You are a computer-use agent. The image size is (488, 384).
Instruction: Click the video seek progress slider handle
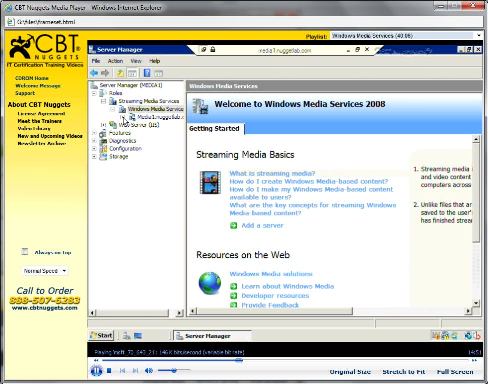coord(239,360)
